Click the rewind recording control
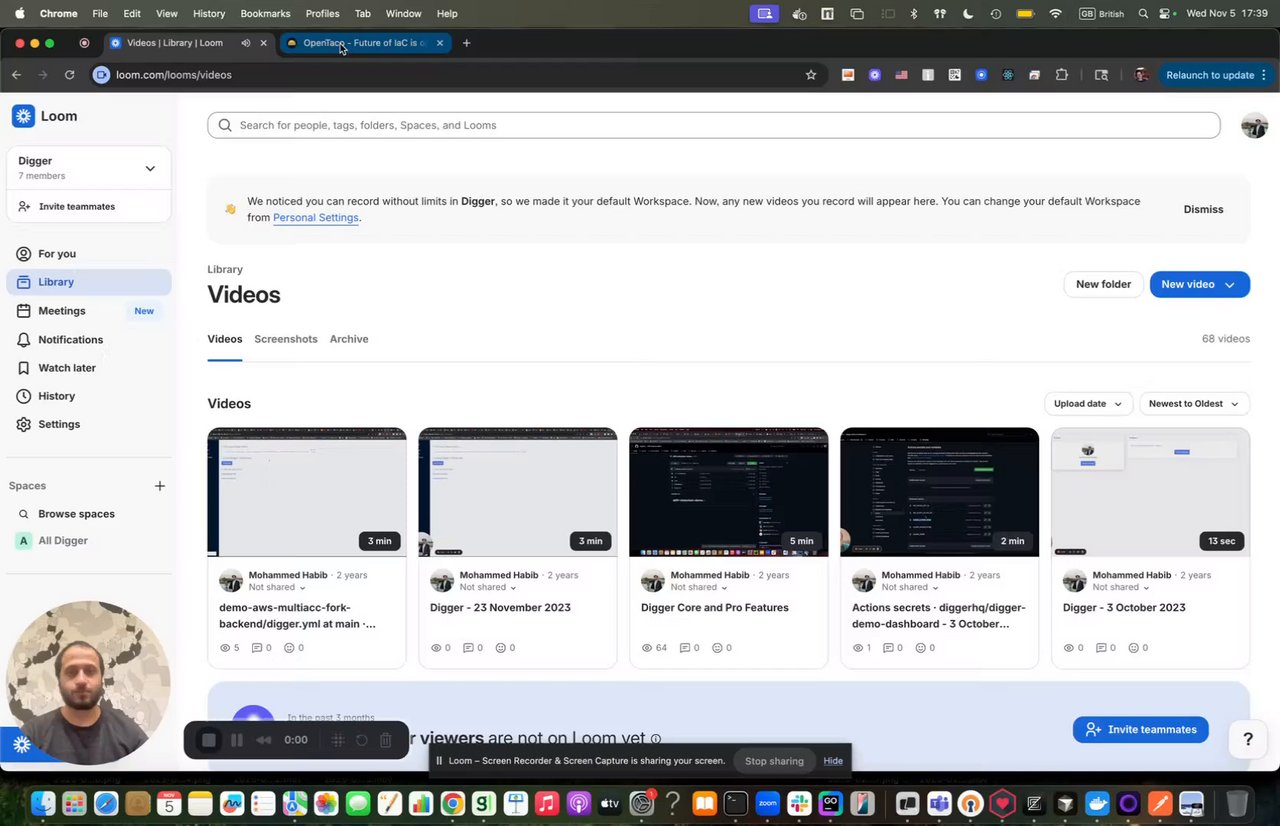 (264, 740)
